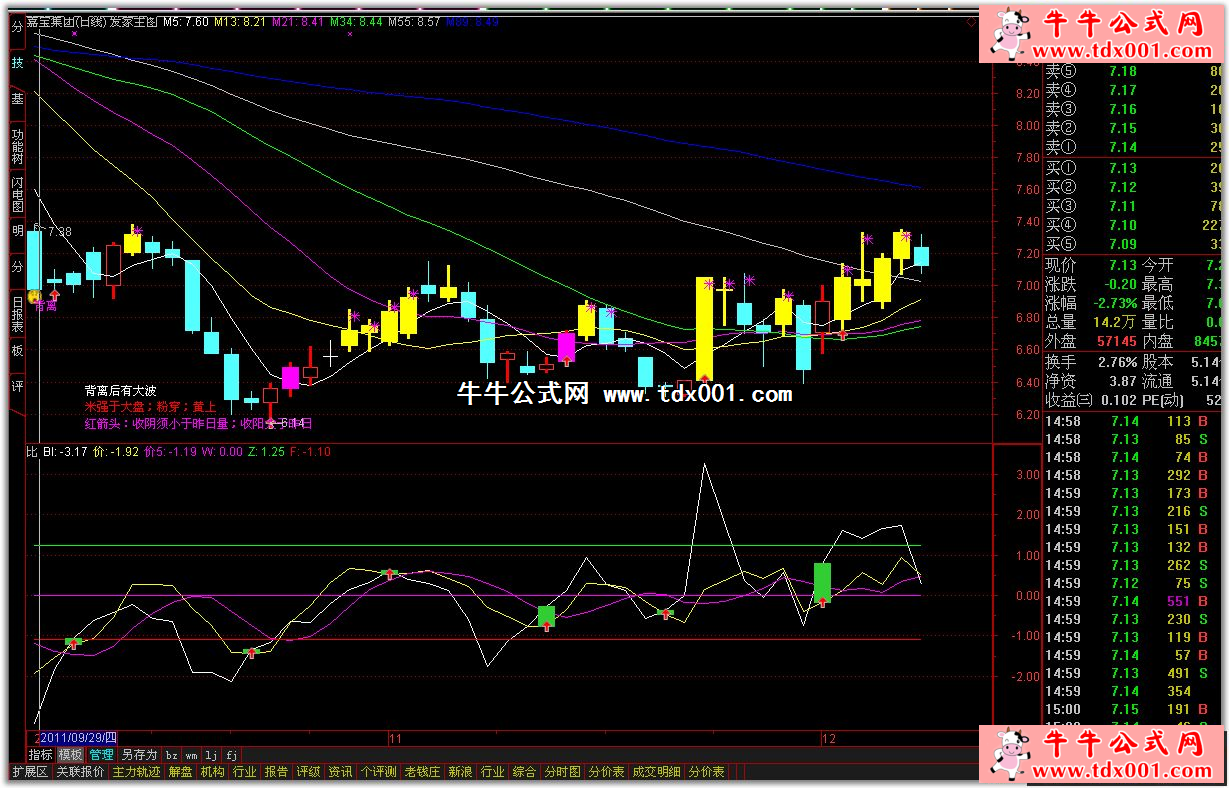Click the 管理 button

pos(101,755)
